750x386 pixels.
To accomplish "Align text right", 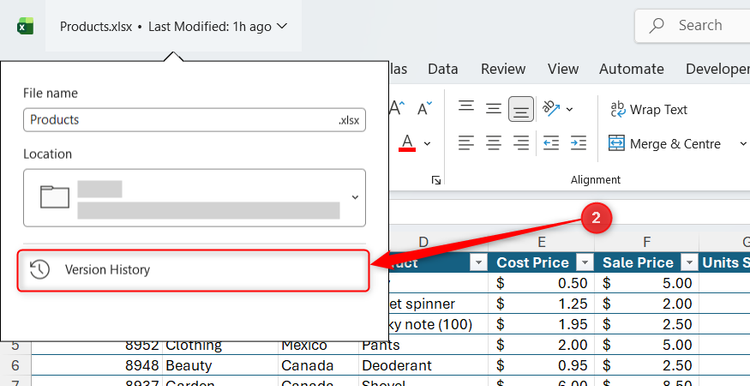I will (x=520, y=143).
